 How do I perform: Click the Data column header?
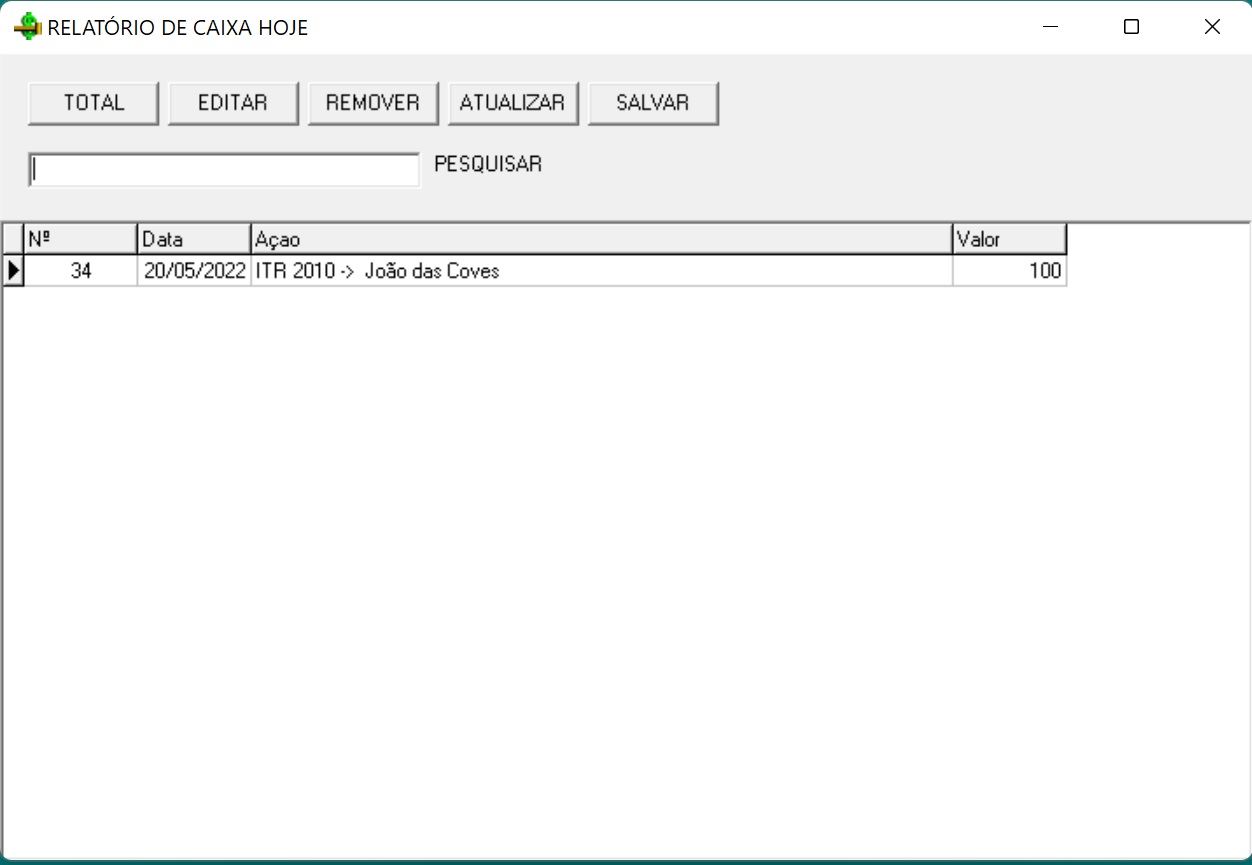click(x=193, y=239)
